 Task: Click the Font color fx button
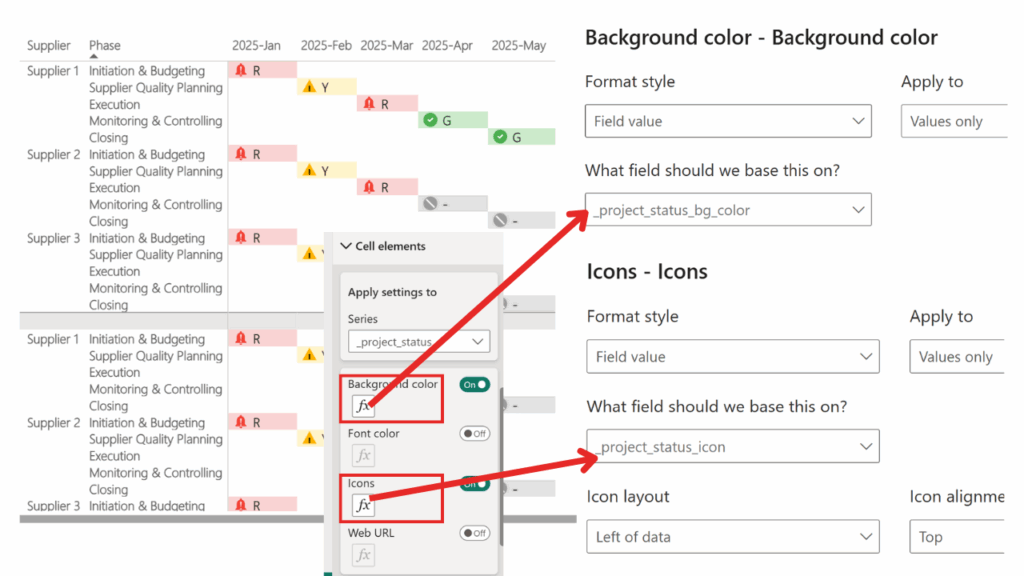pyautogui.click(x=364, y=455)
